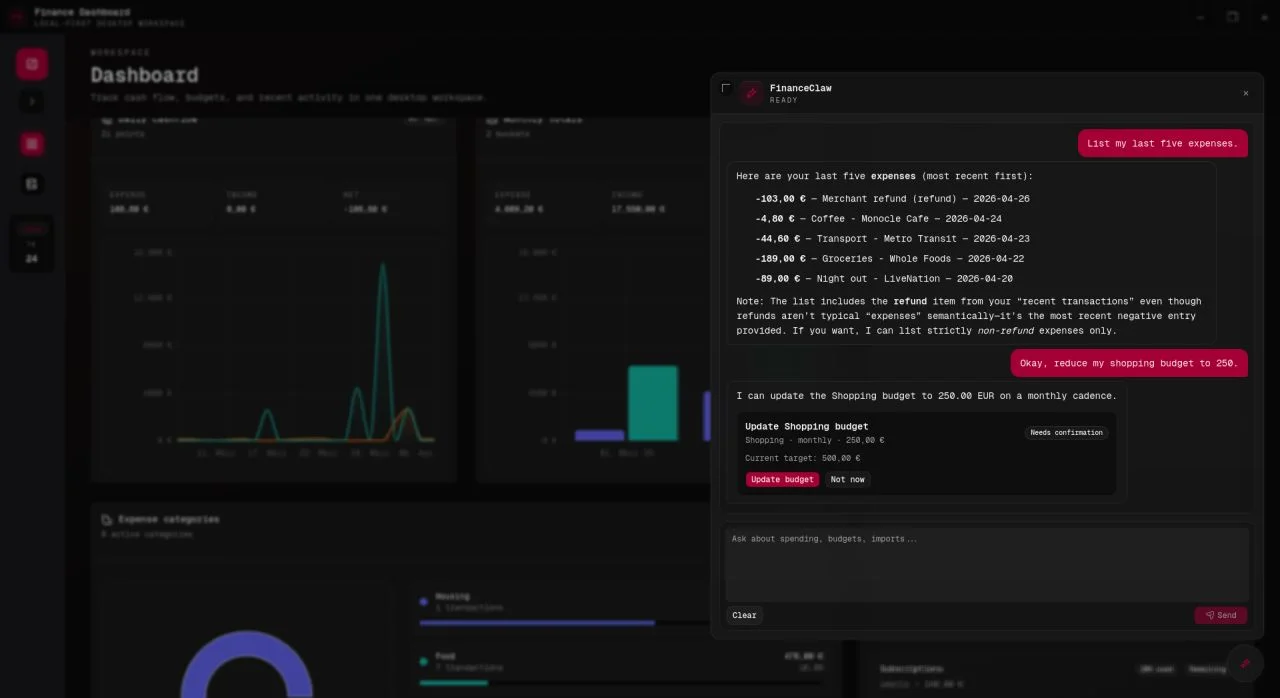Dismiss the proposal with Not now
Image resolution: width=1280 pixels, height=698 pixels.
(847, 480)
